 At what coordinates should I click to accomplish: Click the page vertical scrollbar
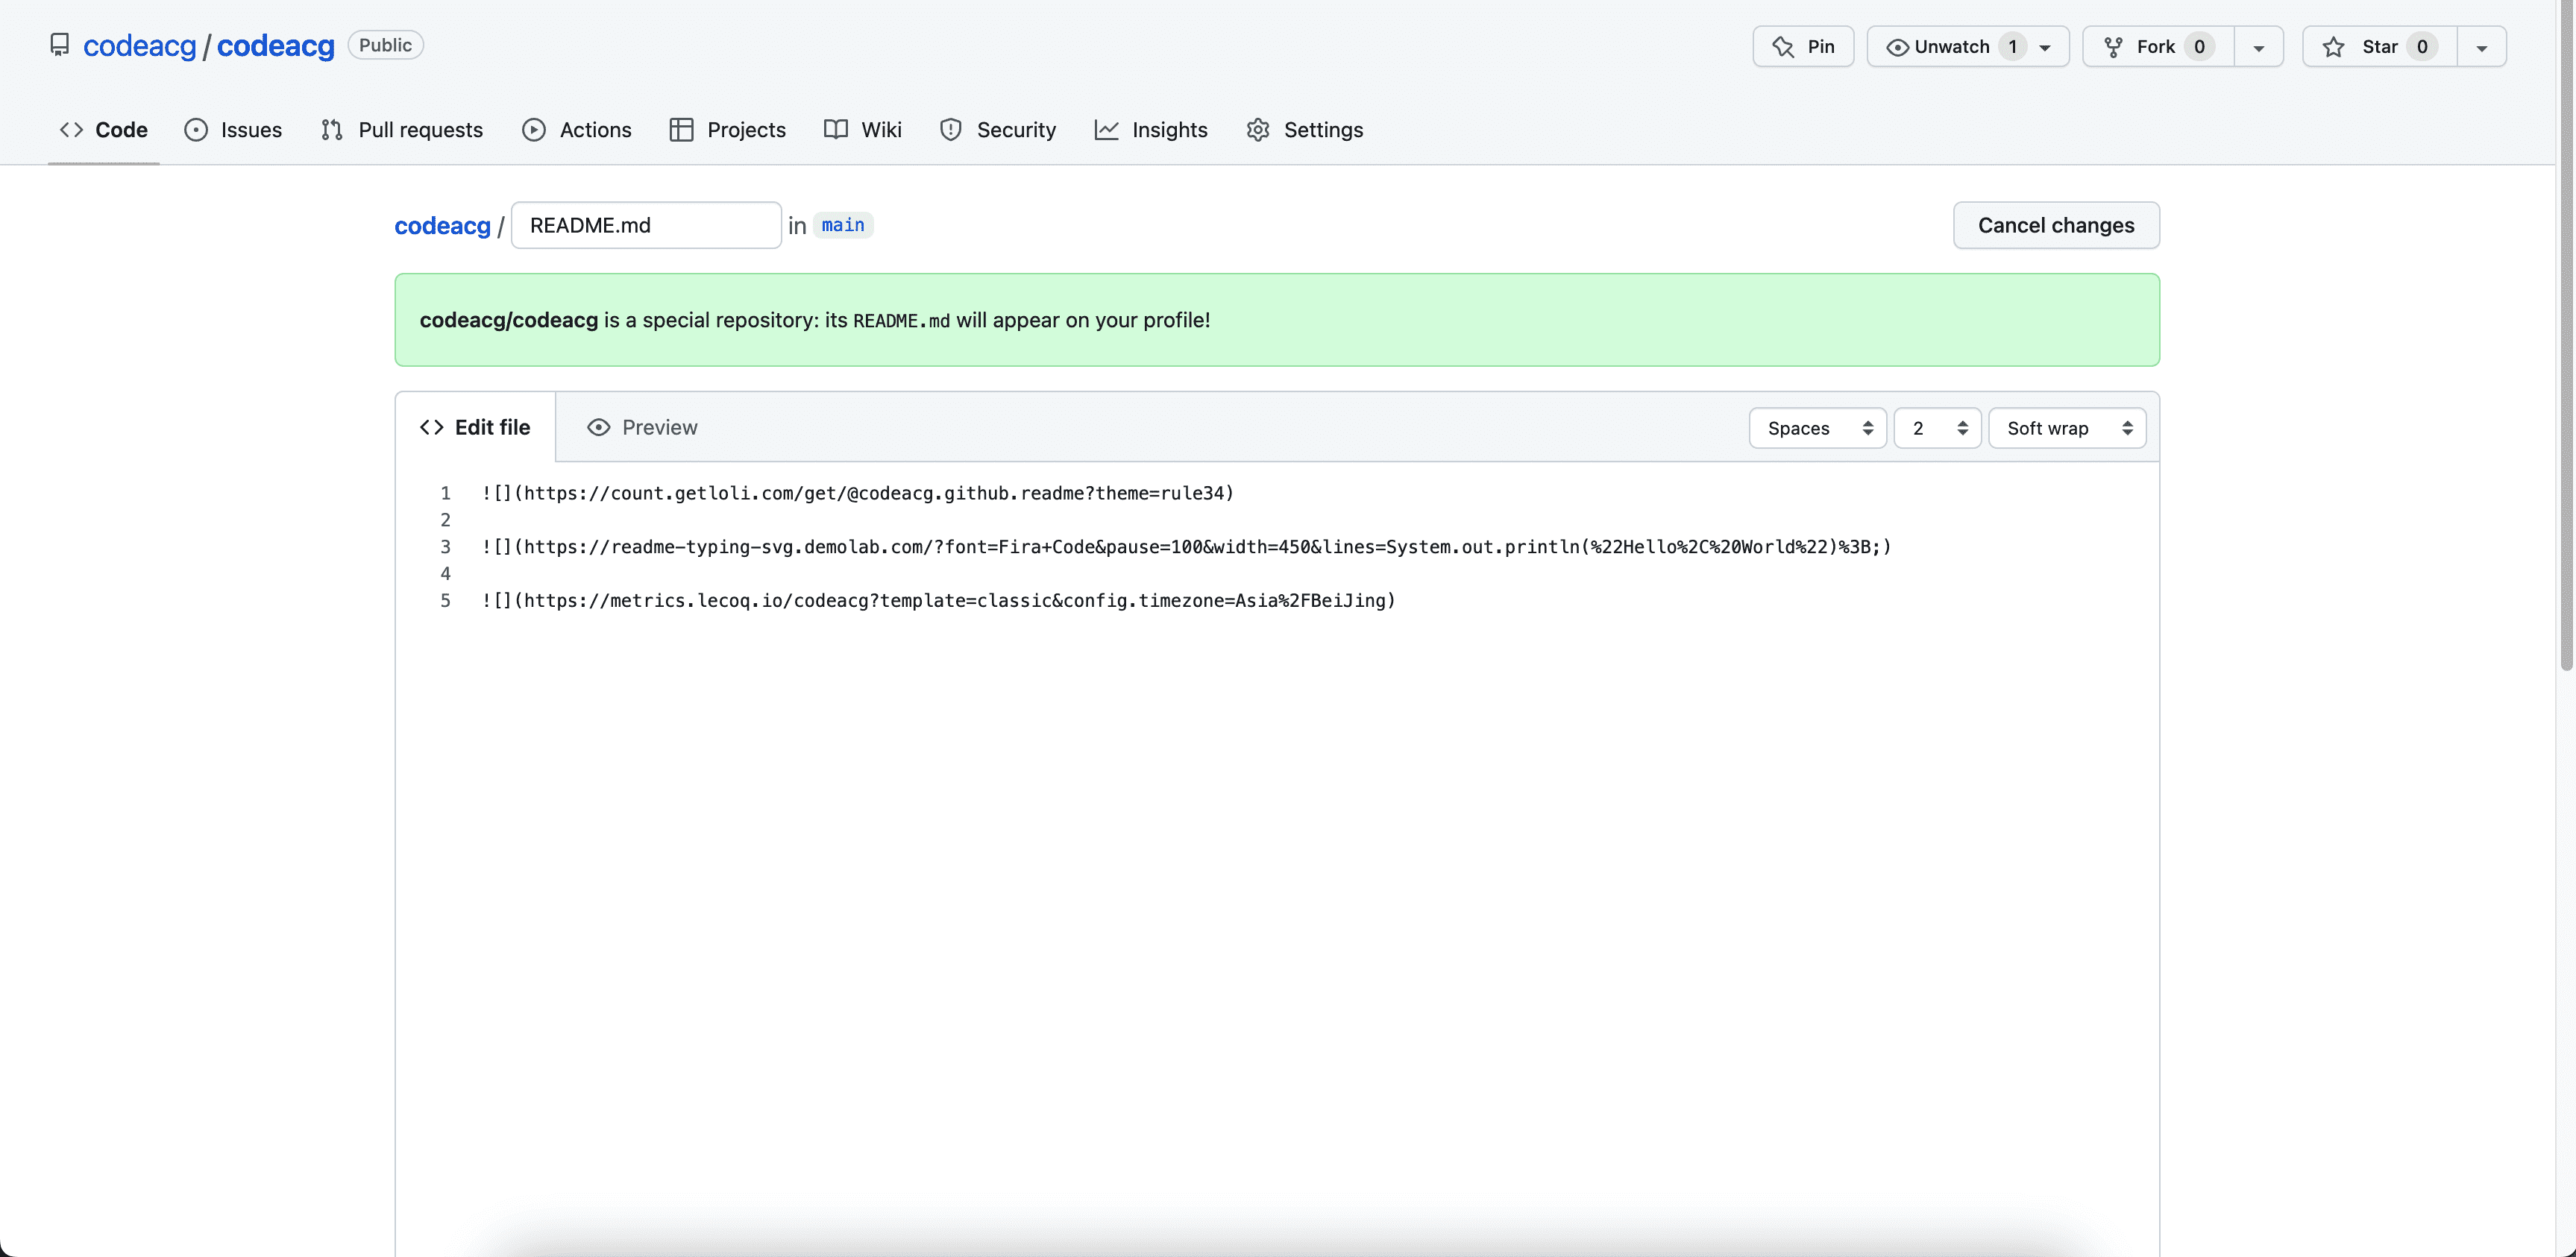[x=2566, y=335]
